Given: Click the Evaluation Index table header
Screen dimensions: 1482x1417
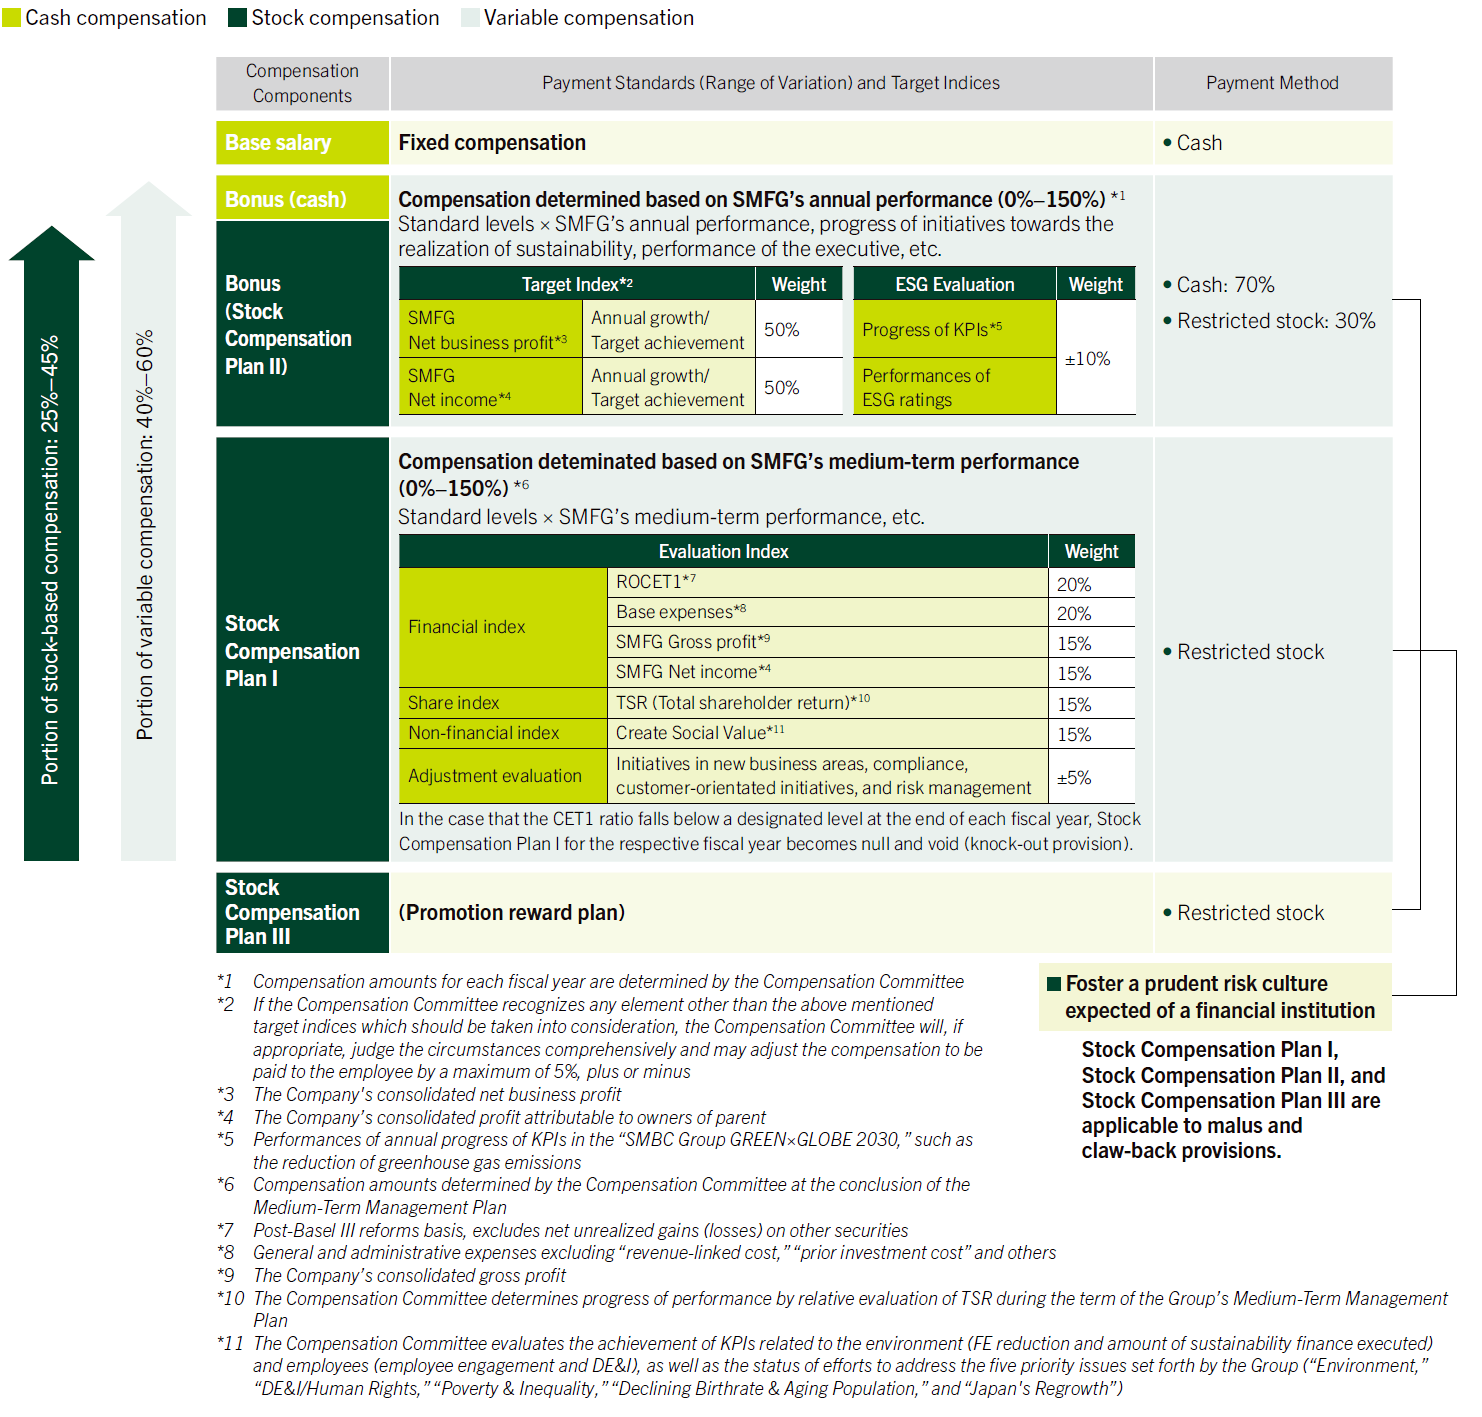Looking at the screenshot, I should (x=723, y=551).
